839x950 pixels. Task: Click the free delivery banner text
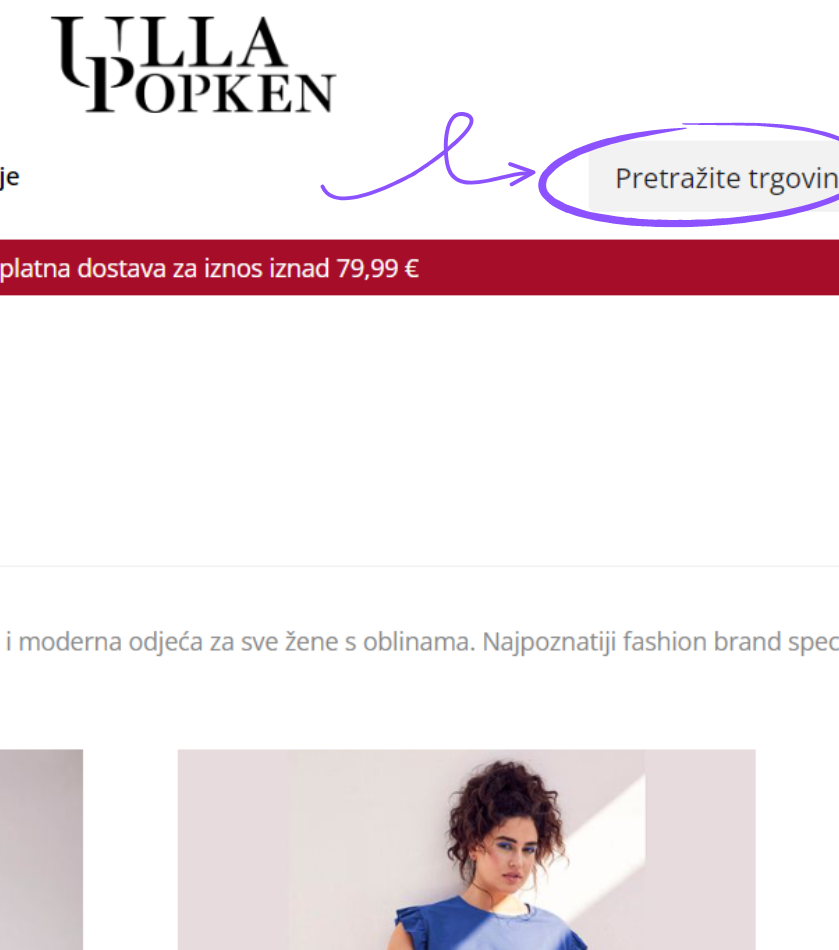[209, 268]
